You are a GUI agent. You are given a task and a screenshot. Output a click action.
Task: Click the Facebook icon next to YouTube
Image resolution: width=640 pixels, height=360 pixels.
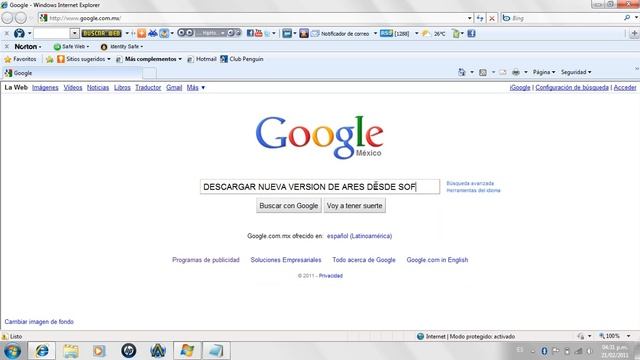click(250, 33)
